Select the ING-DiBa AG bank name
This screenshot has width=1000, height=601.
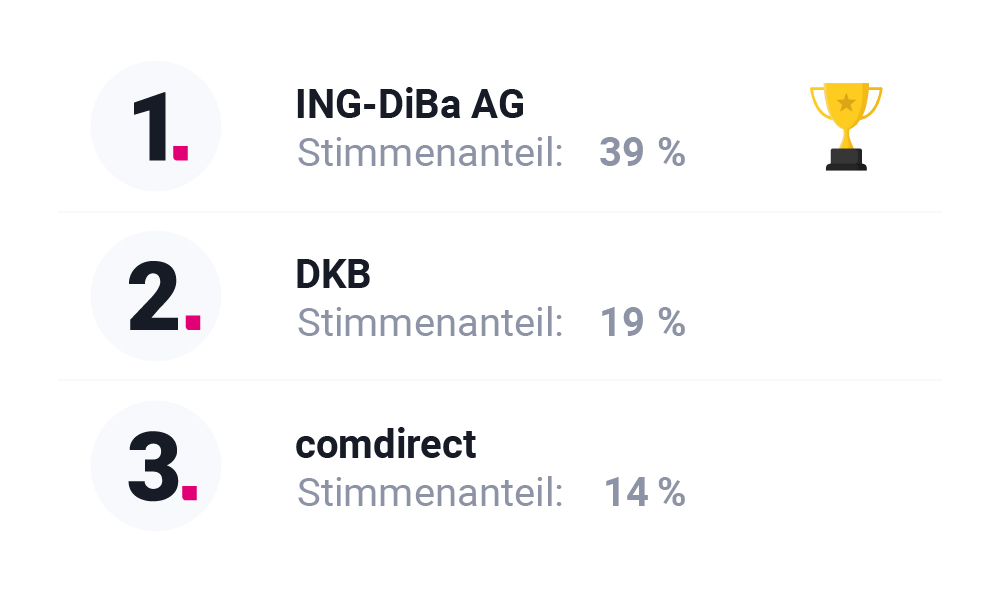tap(410, 104)
